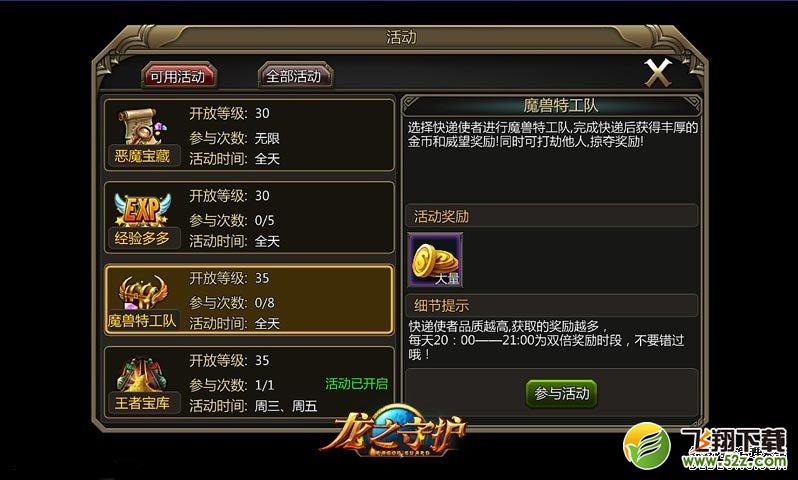Screen dimensions: 798x480
Task: Click the 经验多多 label under EXP icon
Action: coord(142,238)
